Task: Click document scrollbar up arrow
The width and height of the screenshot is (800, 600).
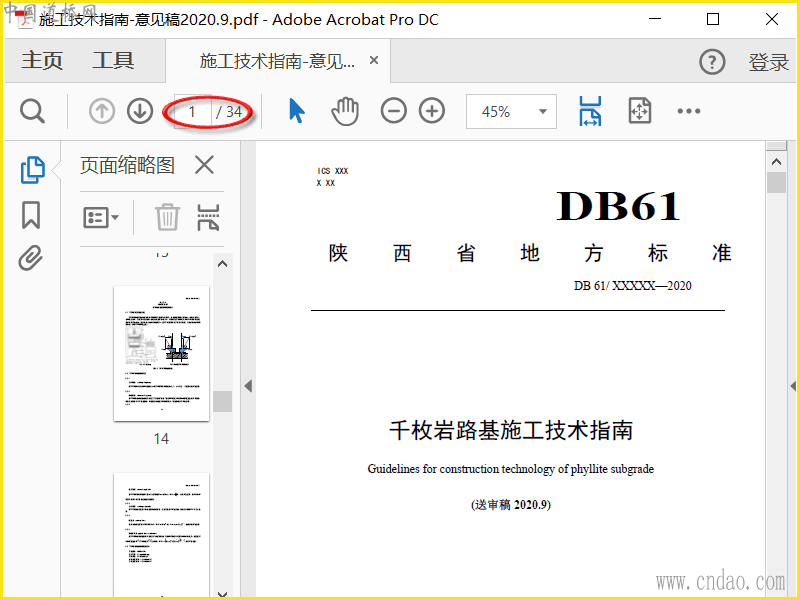Action: pyautogui.click(x=777, y=162)
